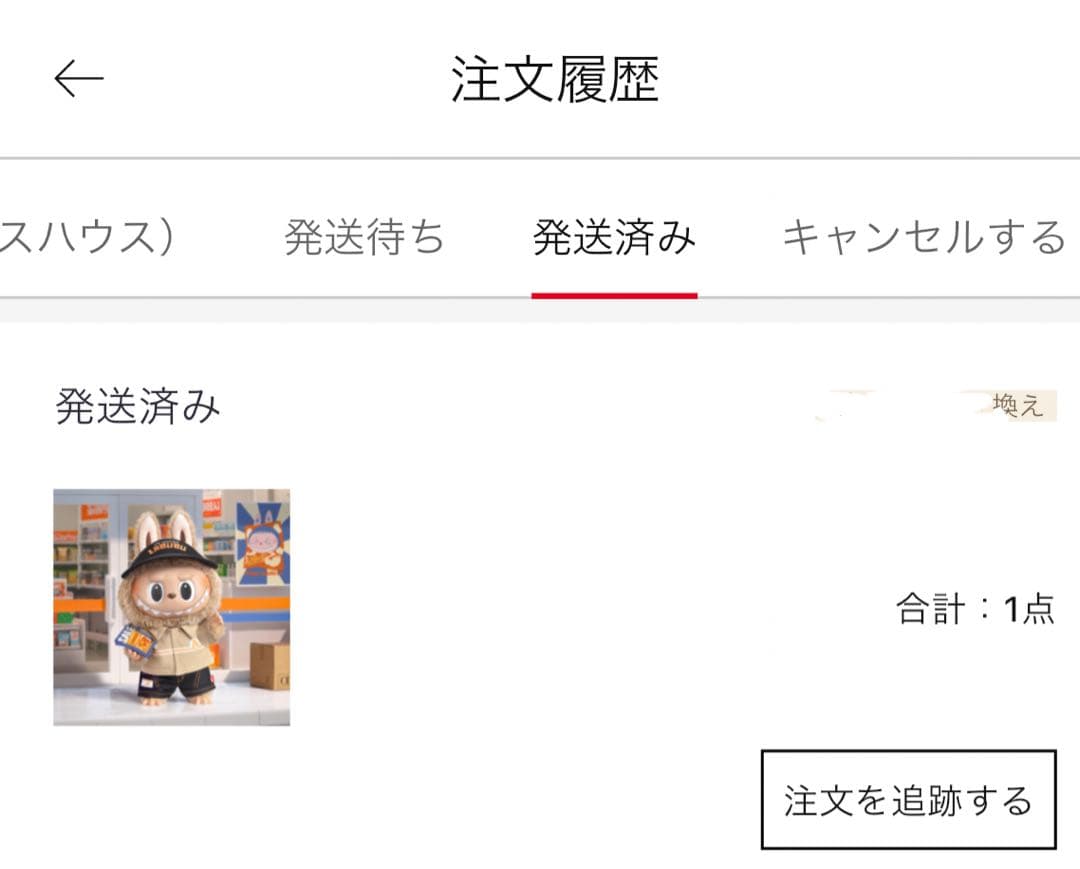Click the 発送済み order status label
The image size is (1080, 869).
click(138, 406)
